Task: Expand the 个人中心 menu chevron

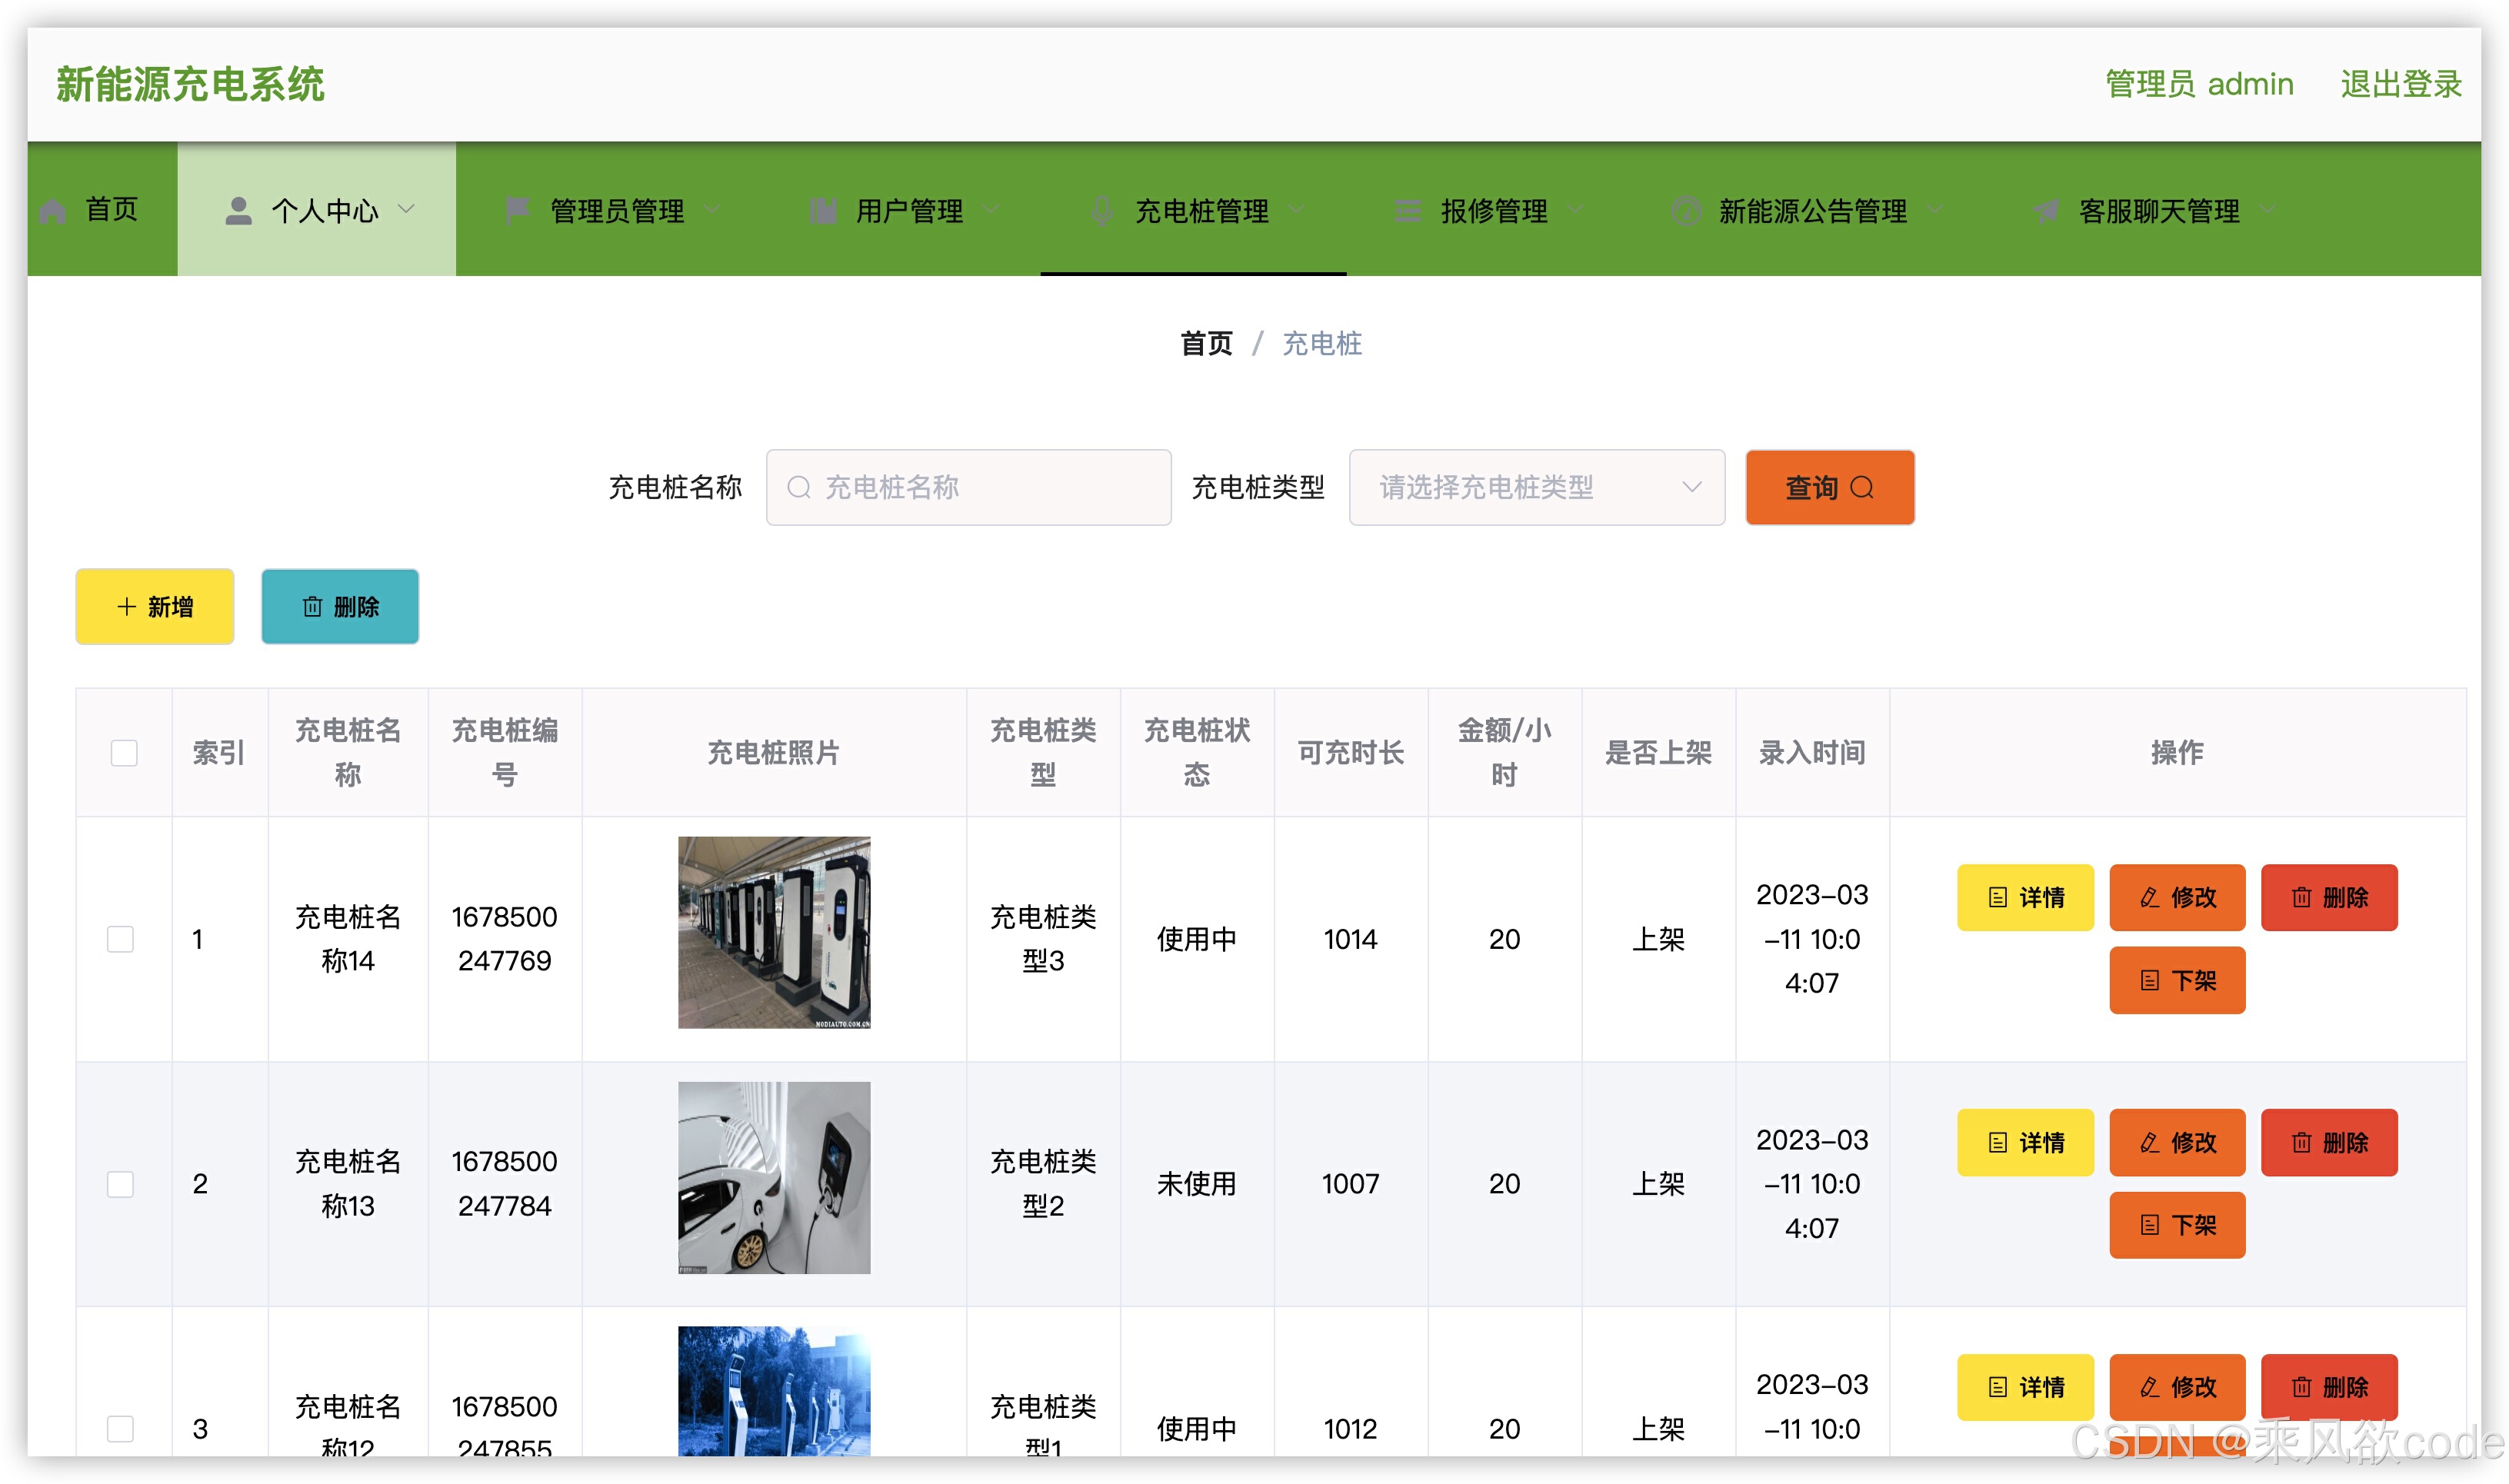Action: click(x=407, y=209)
